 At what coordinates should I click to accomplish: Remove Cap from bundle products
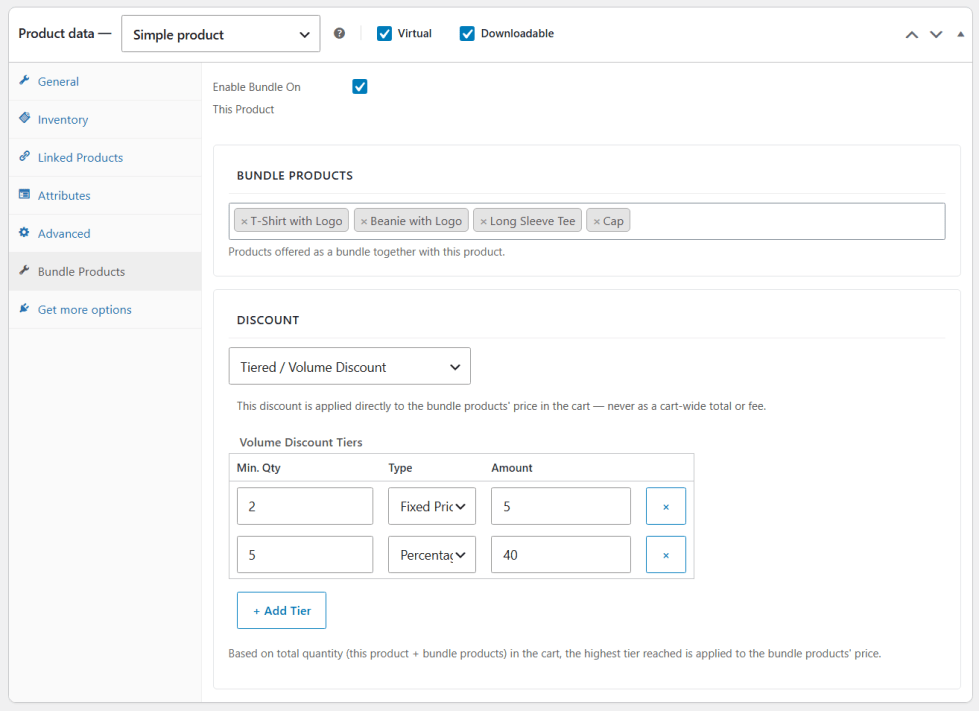(597, 222)
